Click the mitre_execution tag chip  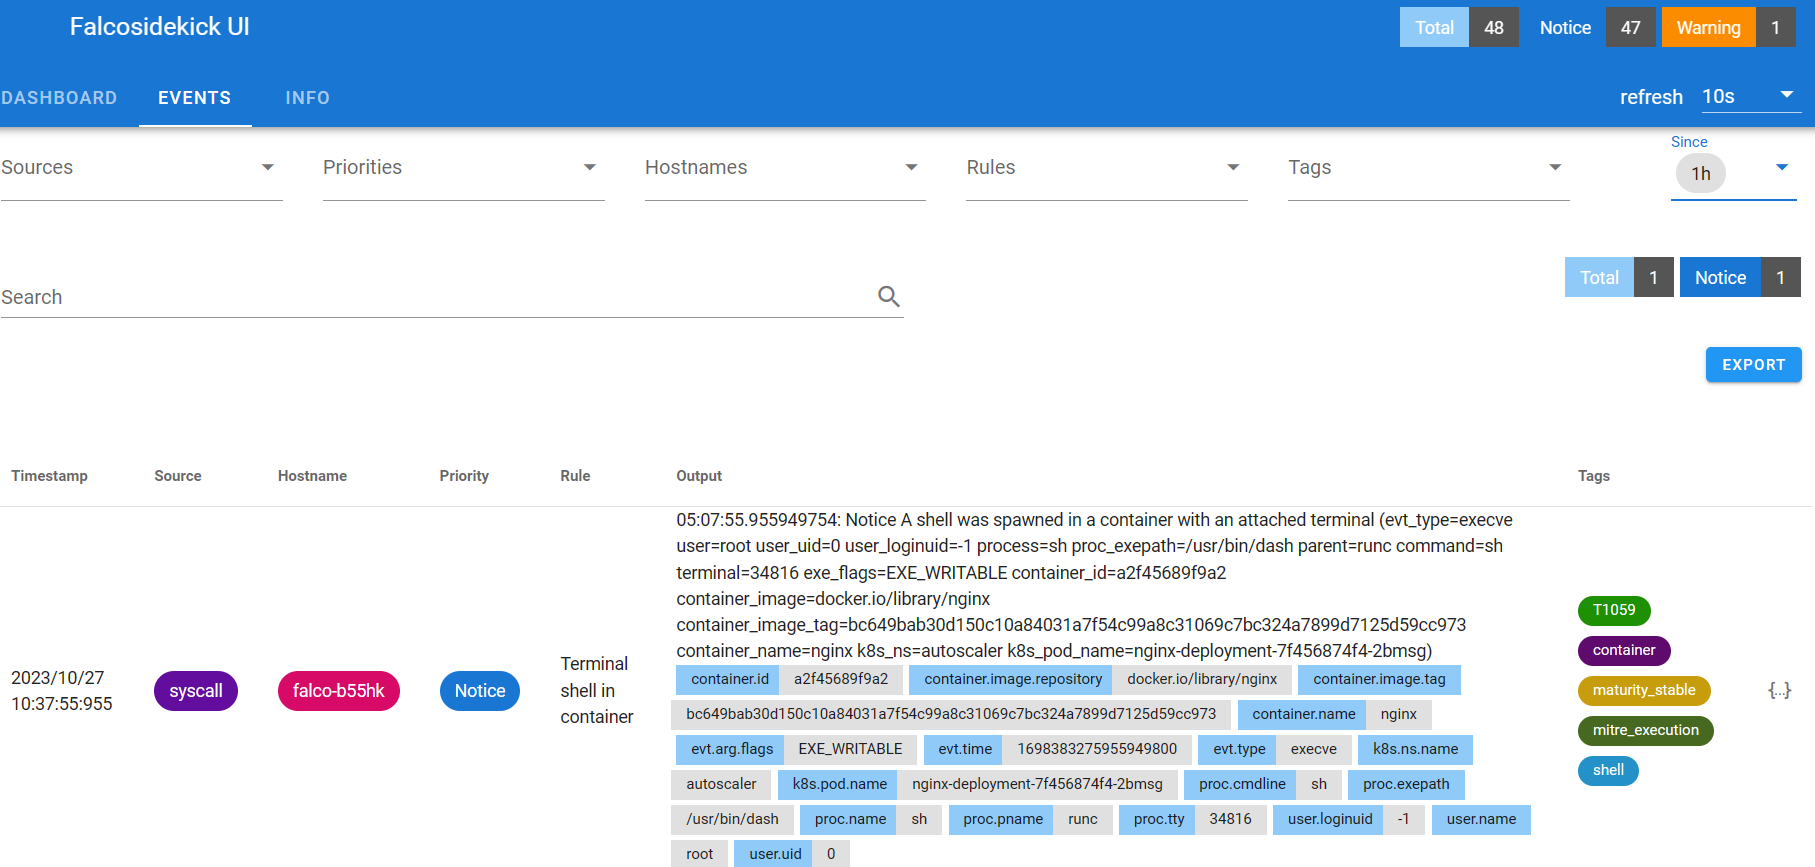(x=1646, y=730)
